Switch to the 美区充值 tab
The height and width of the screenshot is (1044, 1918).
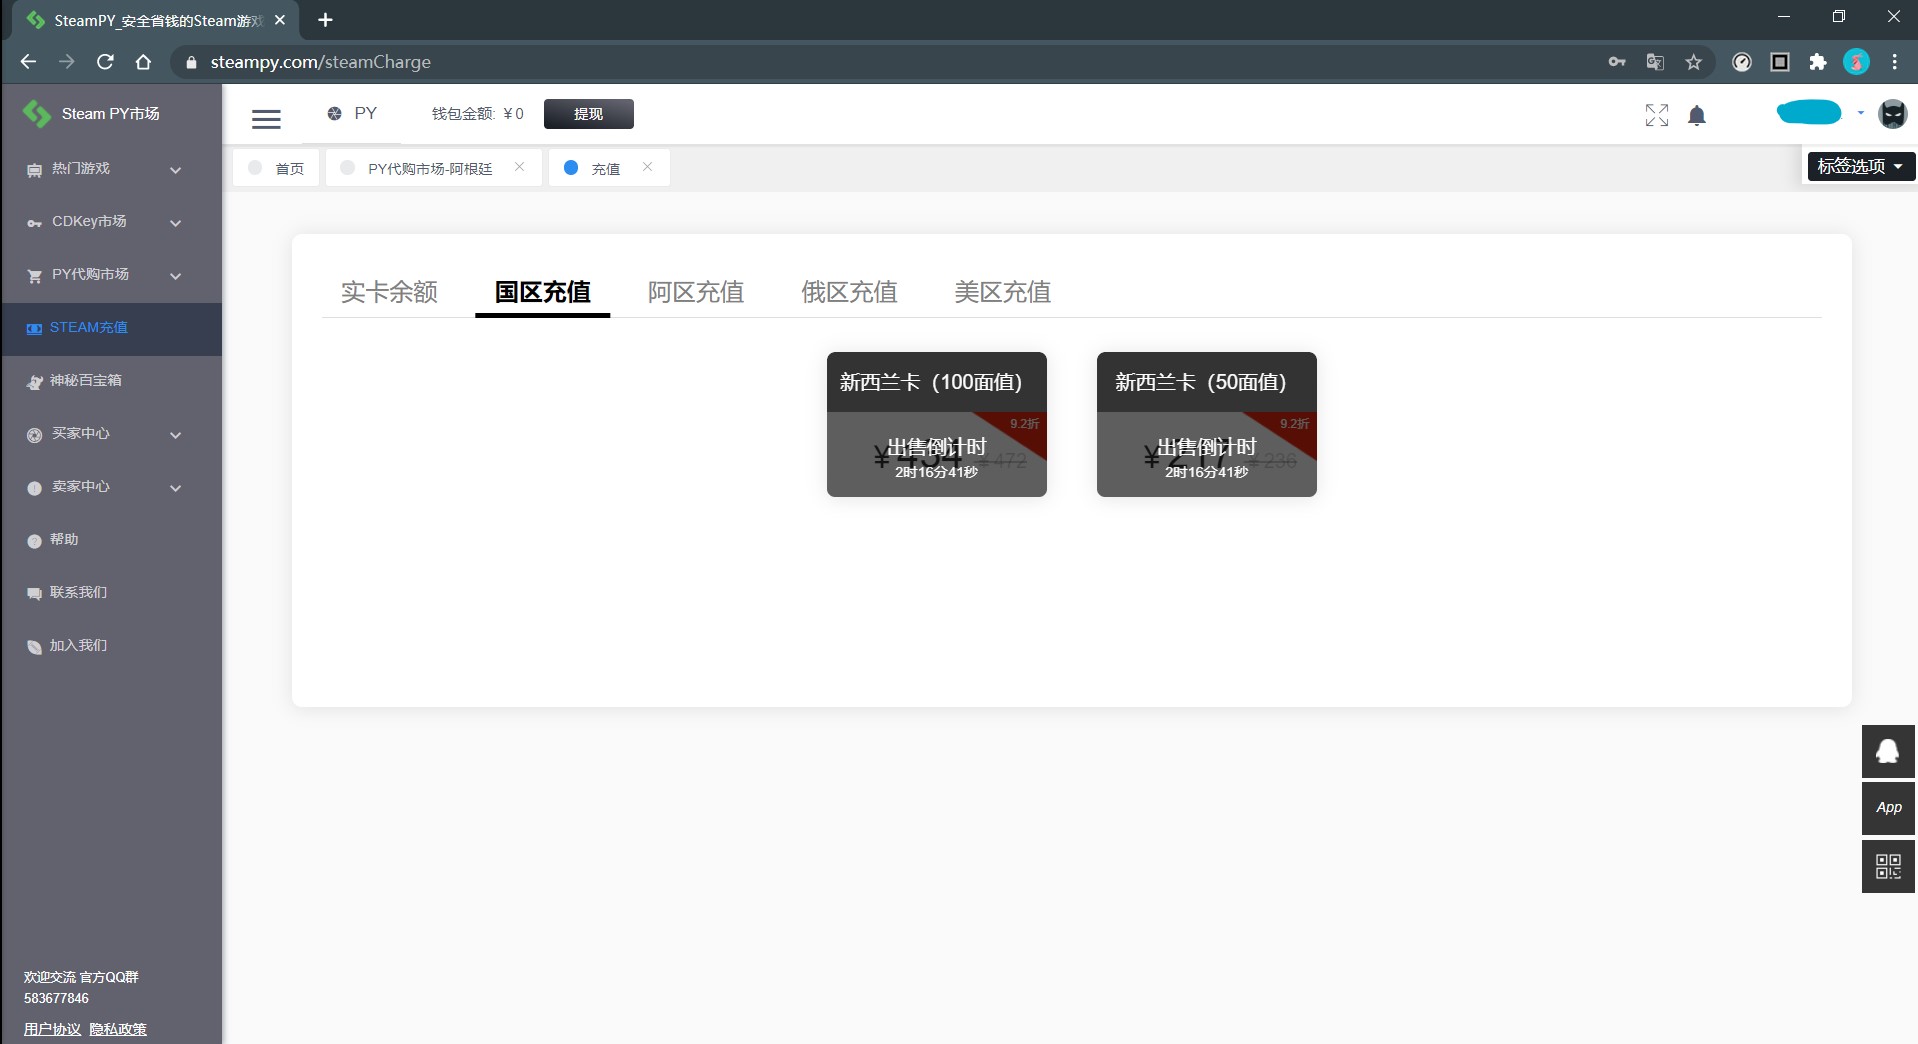click(x=1002, y=292)
